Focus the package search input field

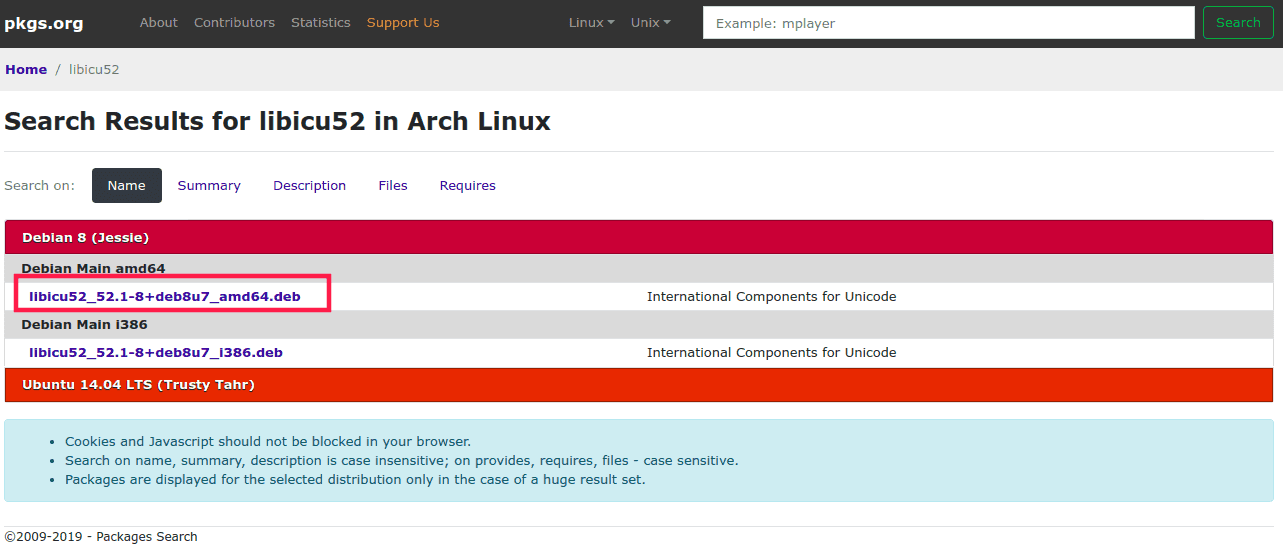(x=948, y=23)
